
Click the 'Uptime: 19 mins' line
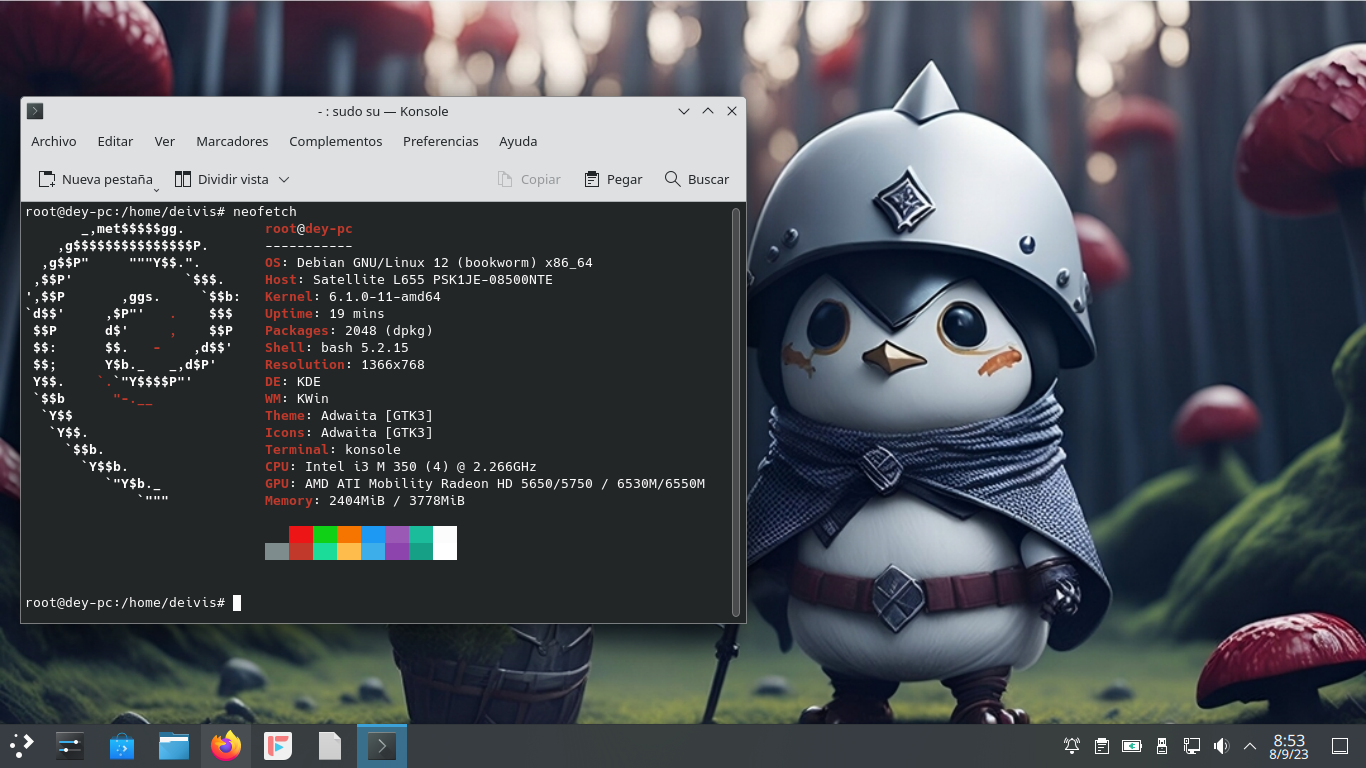[x=325, y=314]
